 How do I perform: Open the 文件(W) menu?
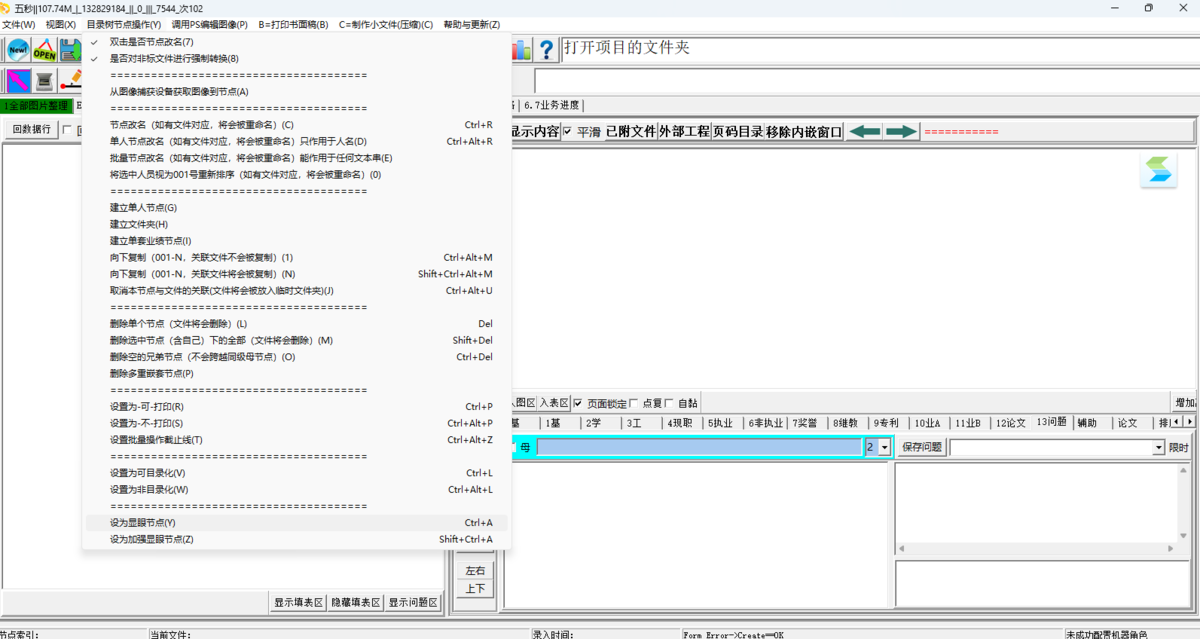[x=18, y=24]
